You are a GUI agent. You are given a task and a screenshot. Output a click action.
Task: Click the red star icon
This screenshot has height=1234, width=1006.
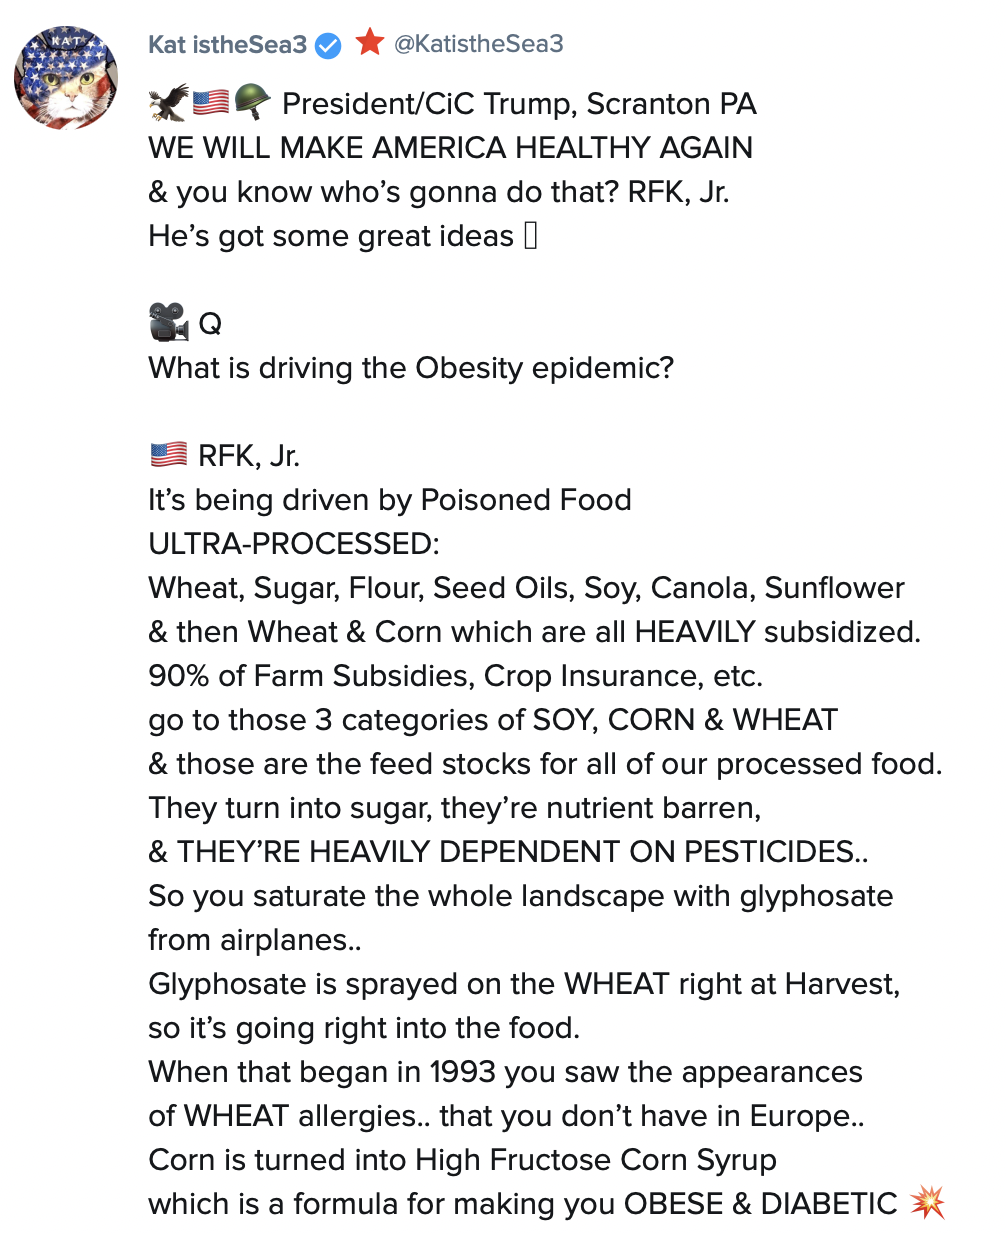(370, 42)
